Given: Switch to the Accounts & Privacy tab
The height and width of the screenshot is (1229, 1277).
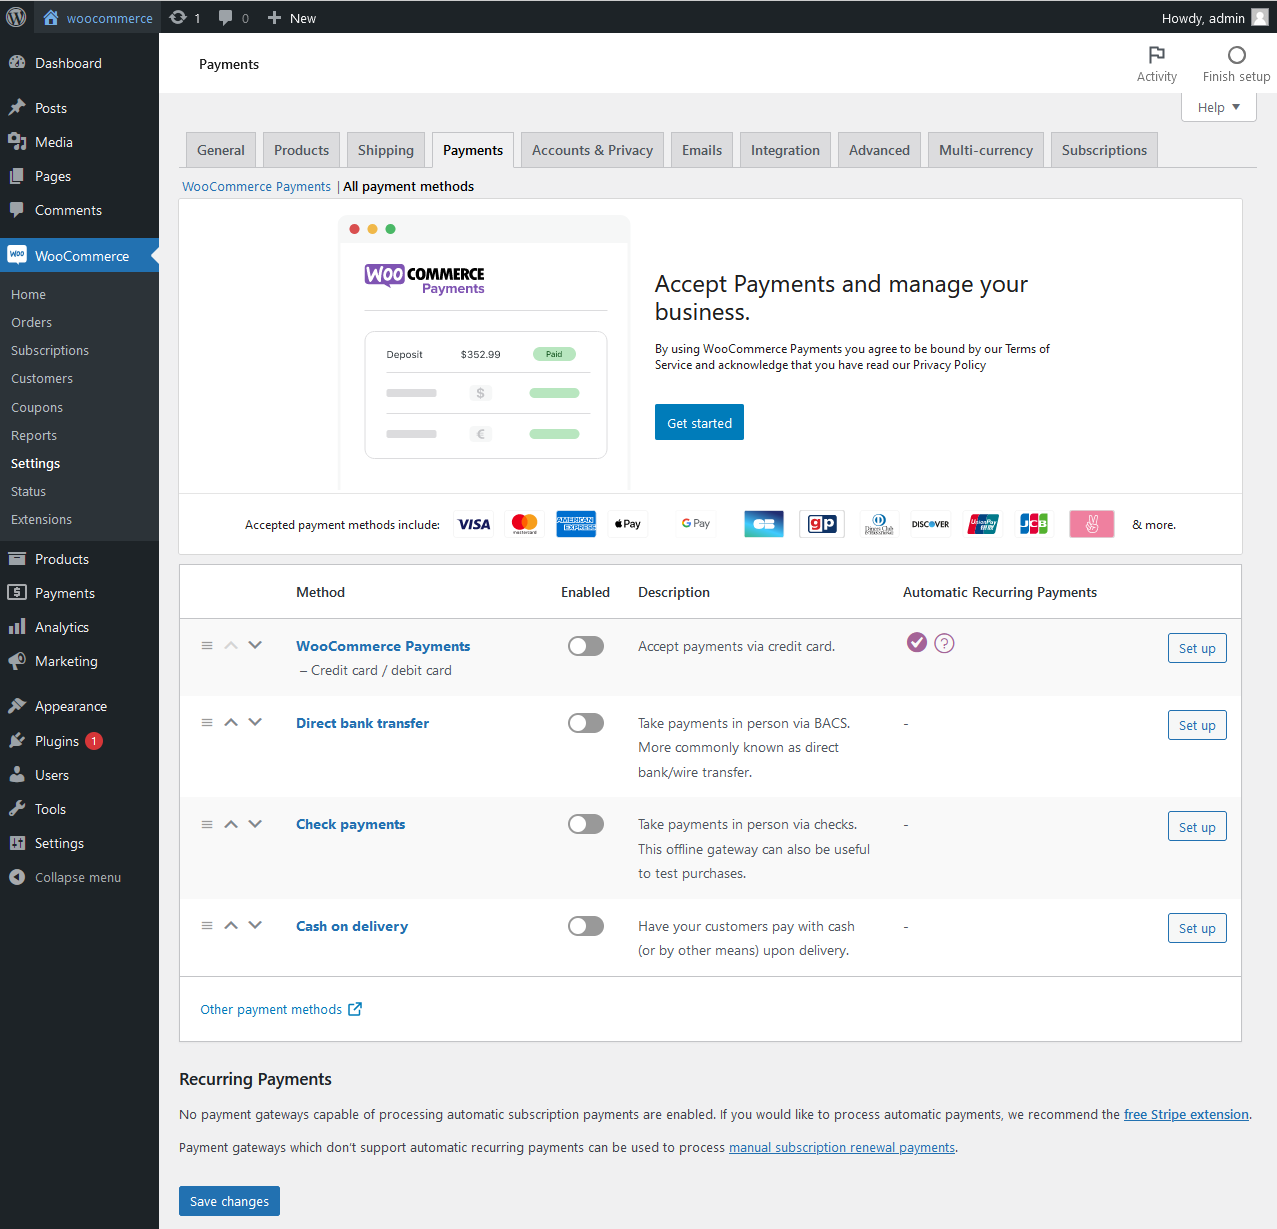Looking at the screenshot, I should tap(592, 150).
